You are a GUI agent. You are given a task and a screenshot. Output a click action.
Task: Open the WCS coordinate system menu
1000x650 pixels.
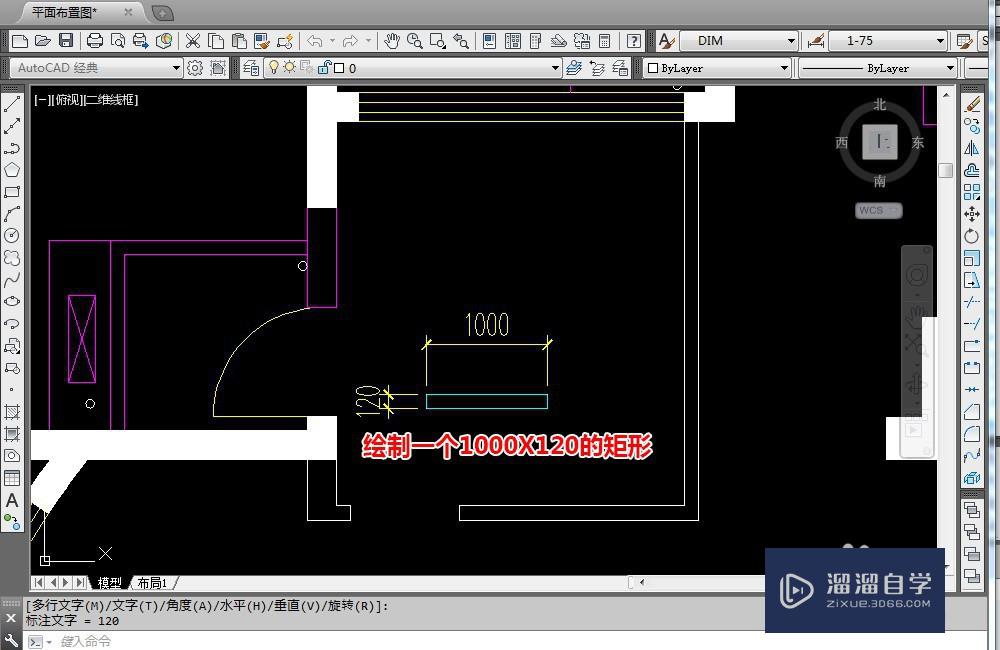point(878,210)
